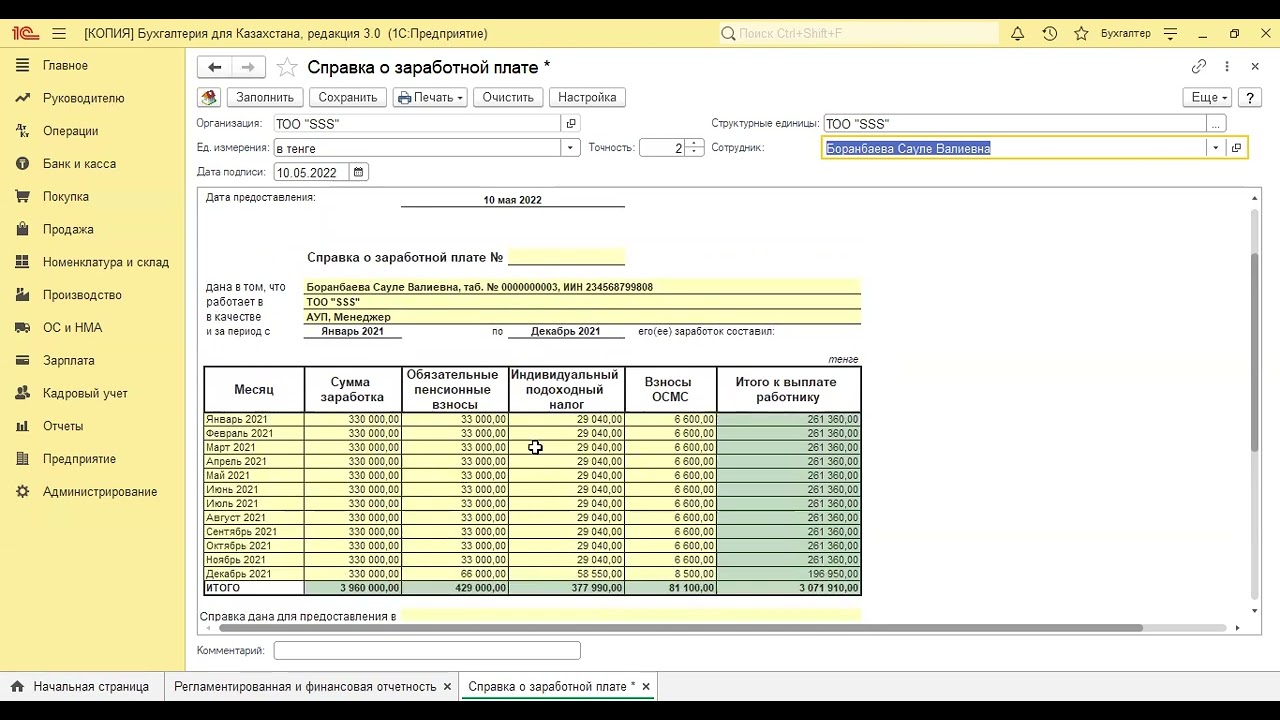The image size is (1280, 720).
Task: Open the Предприятие section
Action: click(79, 459)
